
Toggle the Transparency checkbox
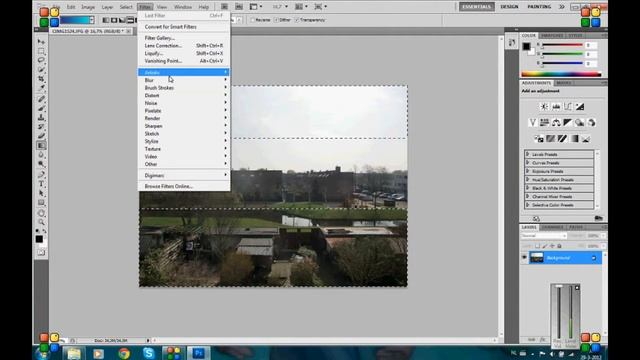click(x=297, y=20)
